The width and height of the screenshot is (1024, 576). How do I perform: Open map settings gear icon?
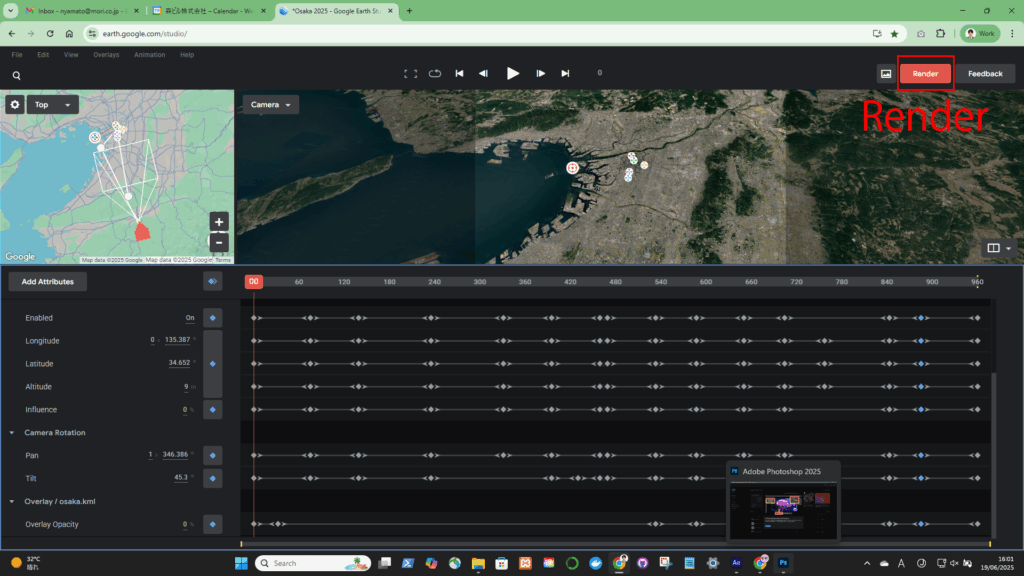pos(15,104)
